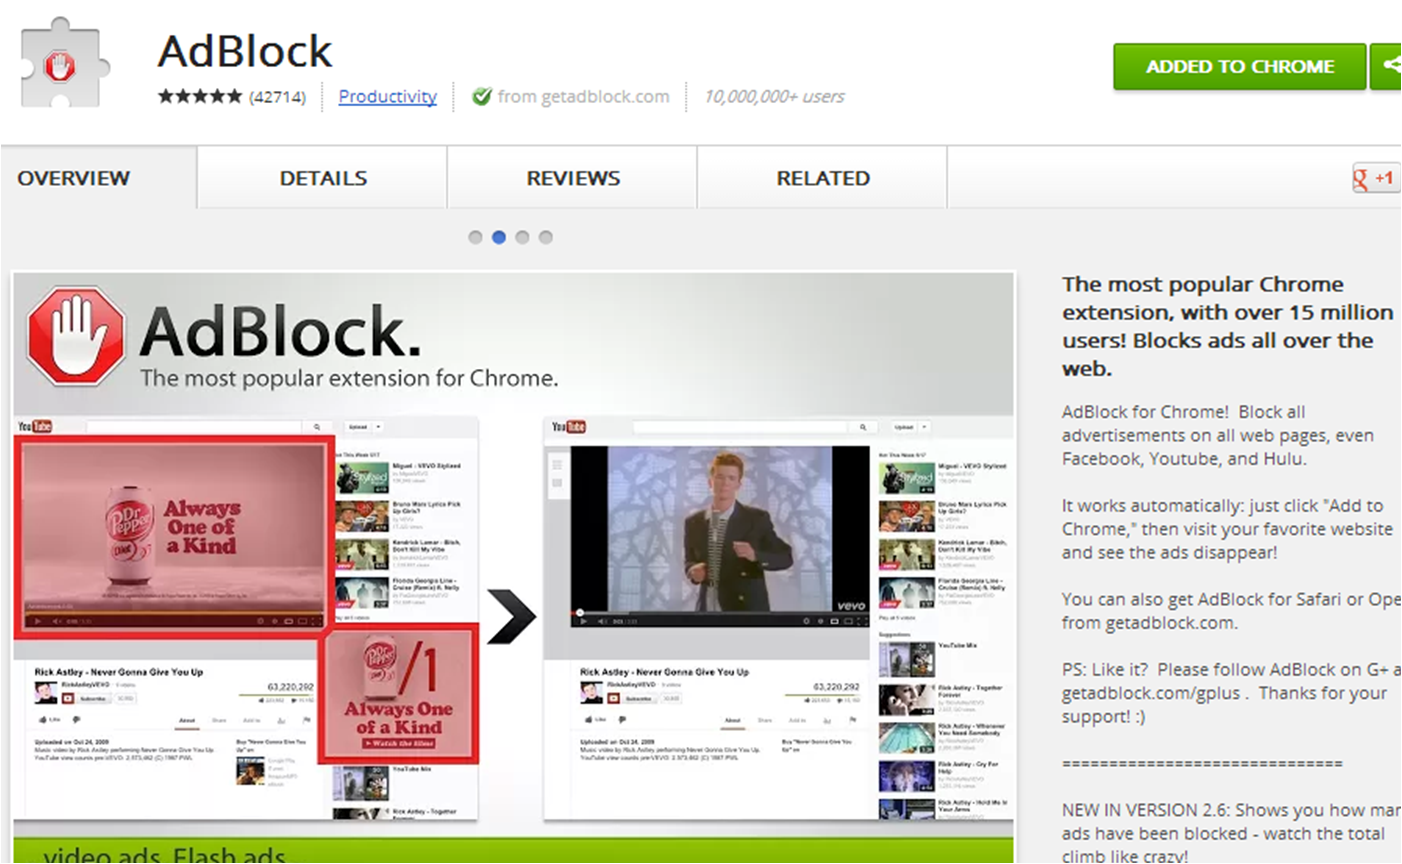The height and width of the screenshot is (864, 1402).
Task: Switch to the DETAILS tab
Action: (322, 178)
